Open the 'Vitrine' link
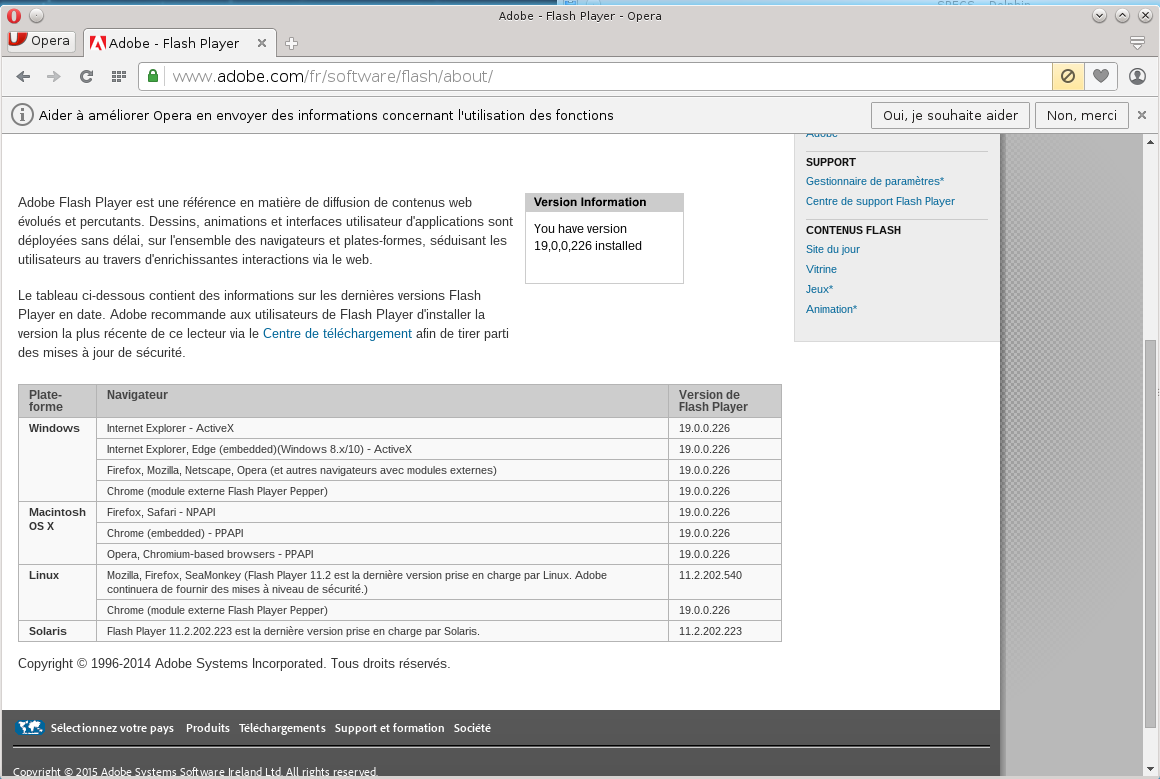 click(x=821, y=269)
